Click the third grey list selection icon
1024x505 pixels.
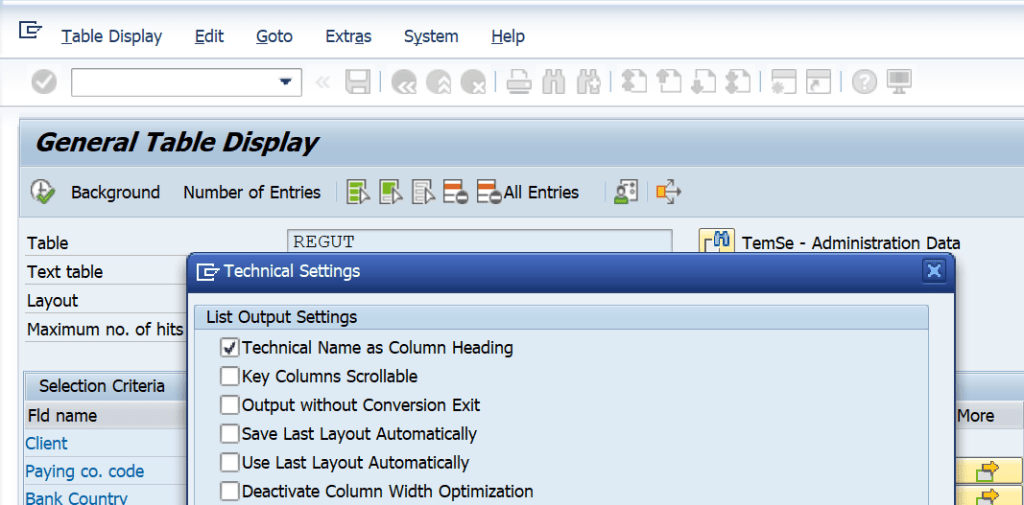(423, 192)
